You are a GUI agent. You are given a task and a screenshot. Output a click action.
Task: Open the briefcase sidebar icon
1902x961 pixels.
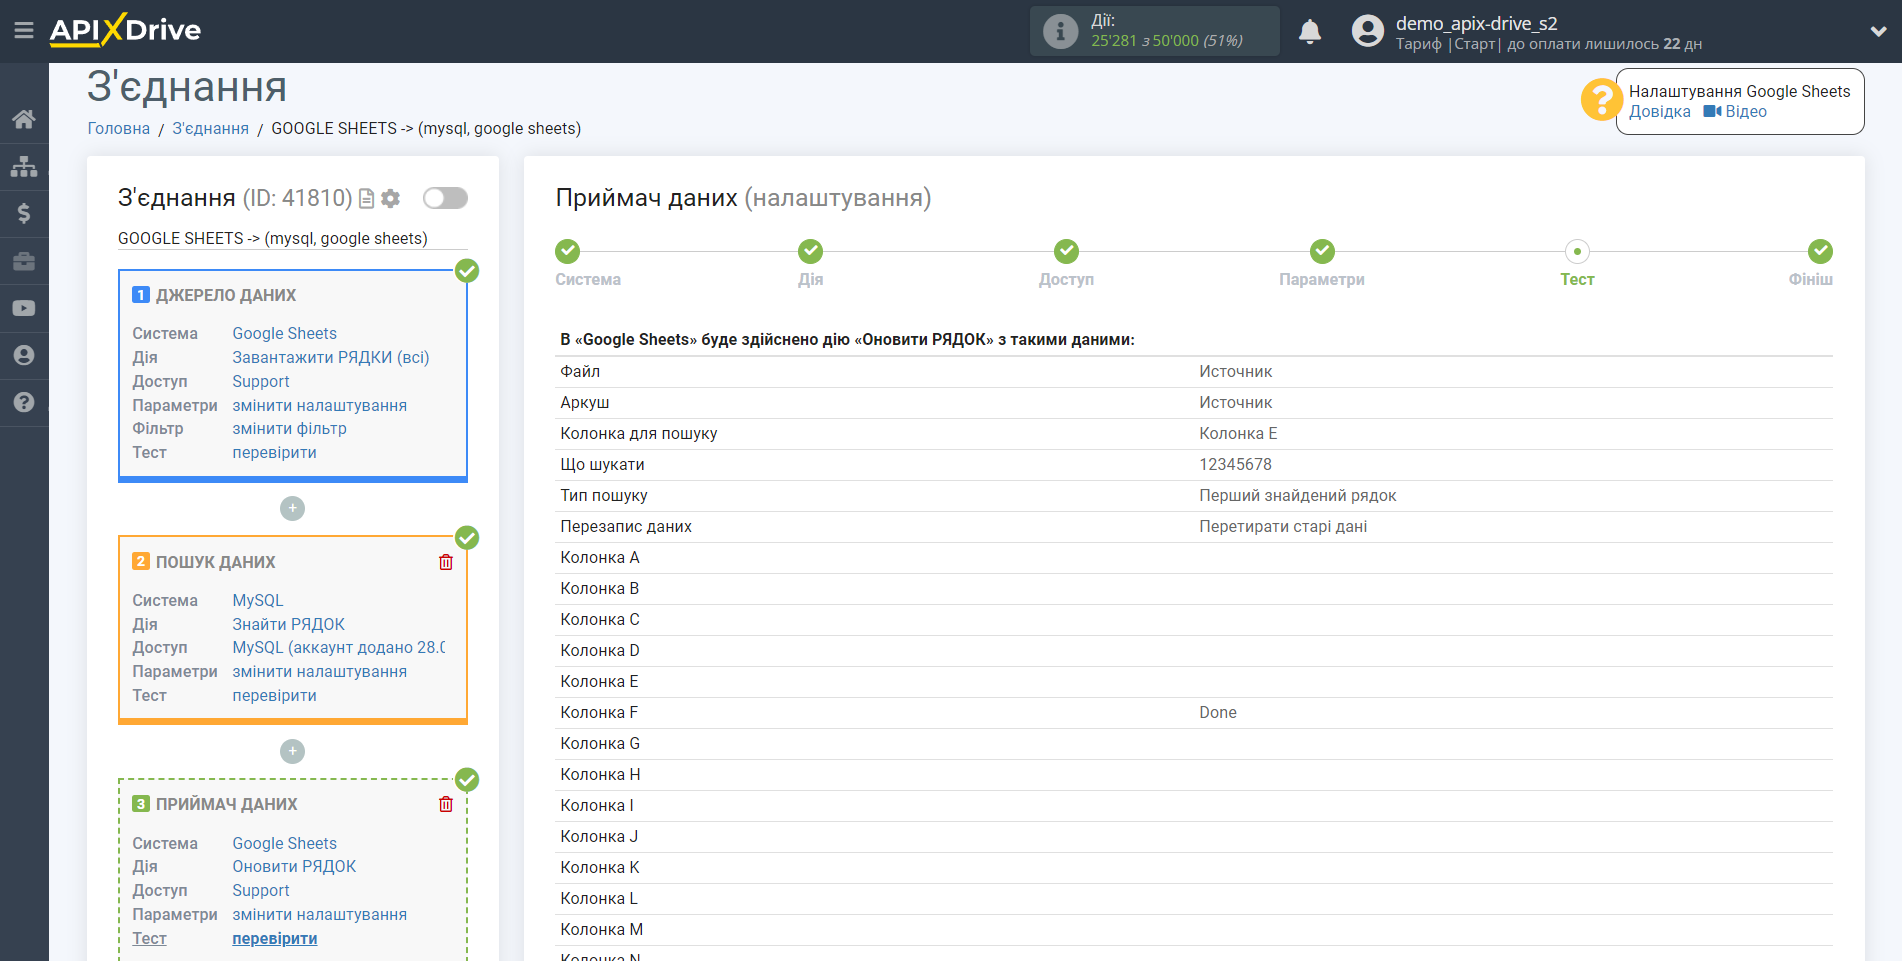(24, 261)
